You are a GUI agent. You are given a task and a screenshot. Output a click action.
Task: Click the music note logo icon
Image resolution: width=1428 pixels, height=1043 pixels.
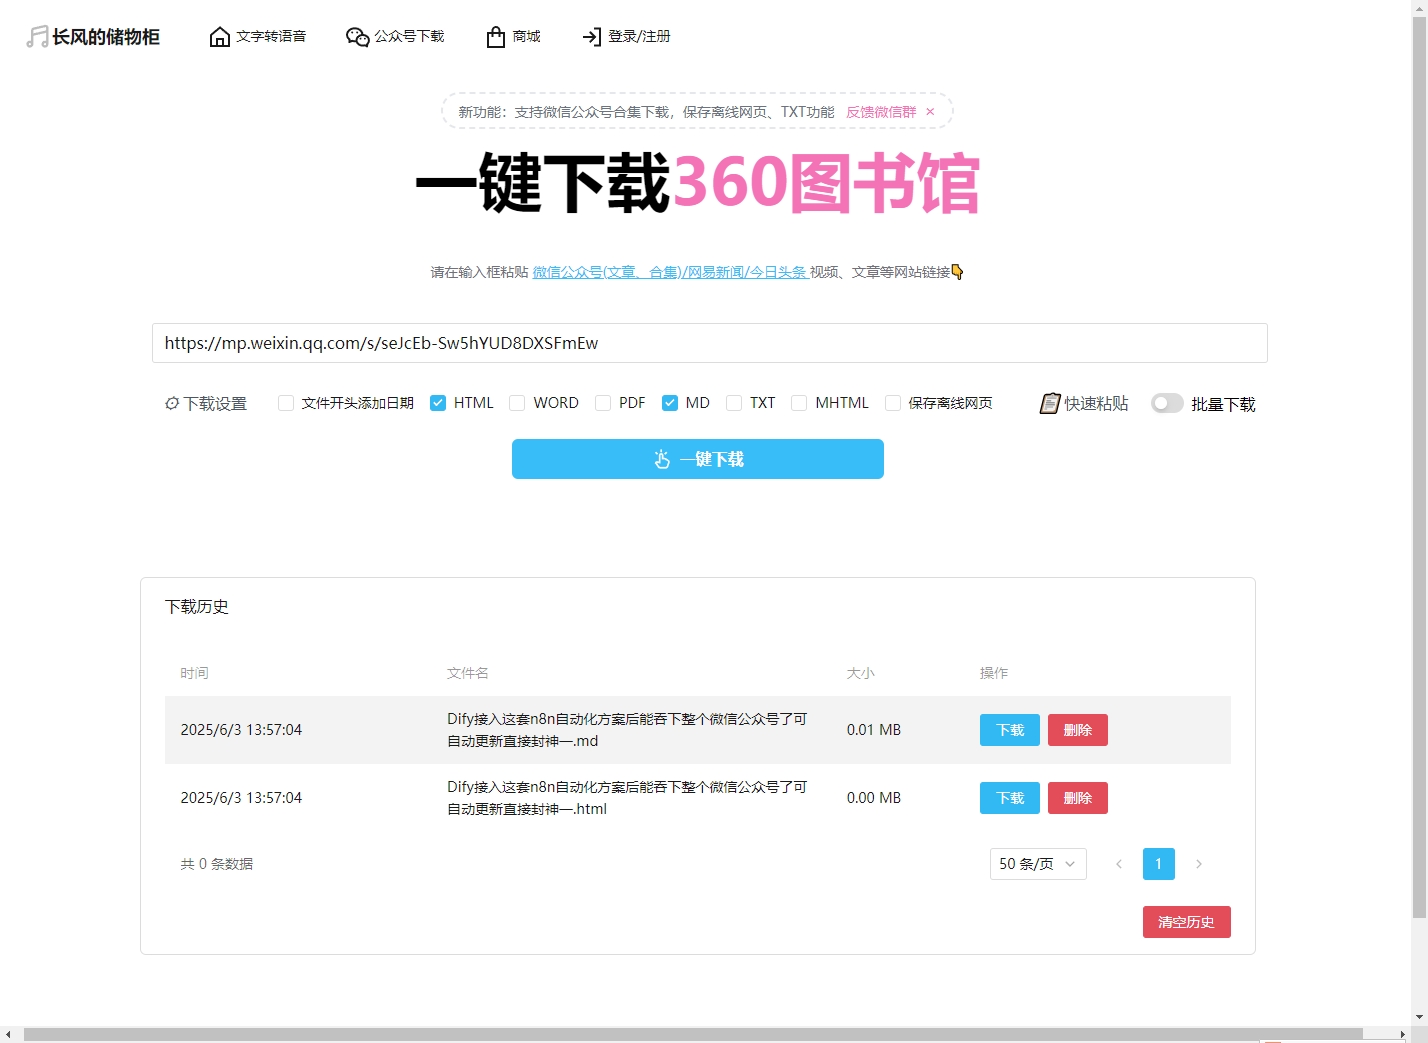click(x=37, y=37)
